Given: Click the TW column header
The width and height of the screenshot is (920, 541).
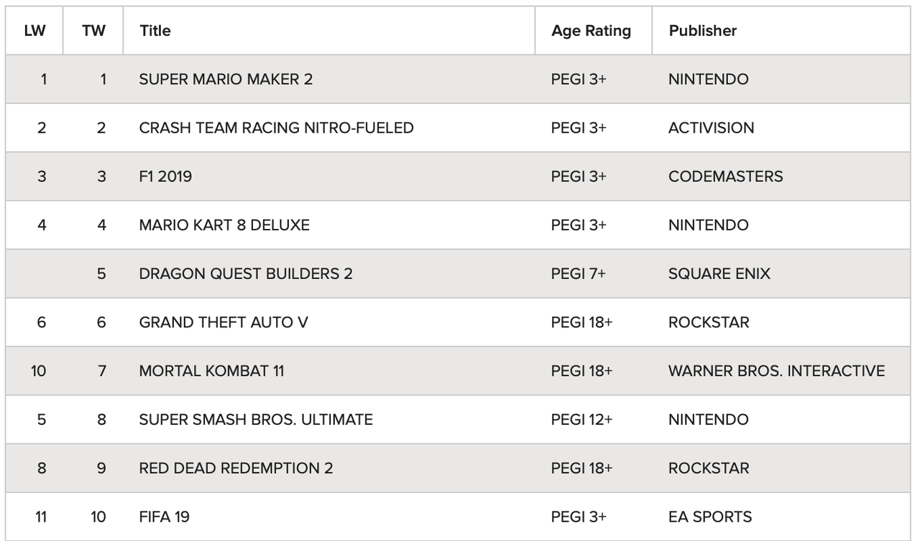Looking at the screenshot, I should (94, 31).
